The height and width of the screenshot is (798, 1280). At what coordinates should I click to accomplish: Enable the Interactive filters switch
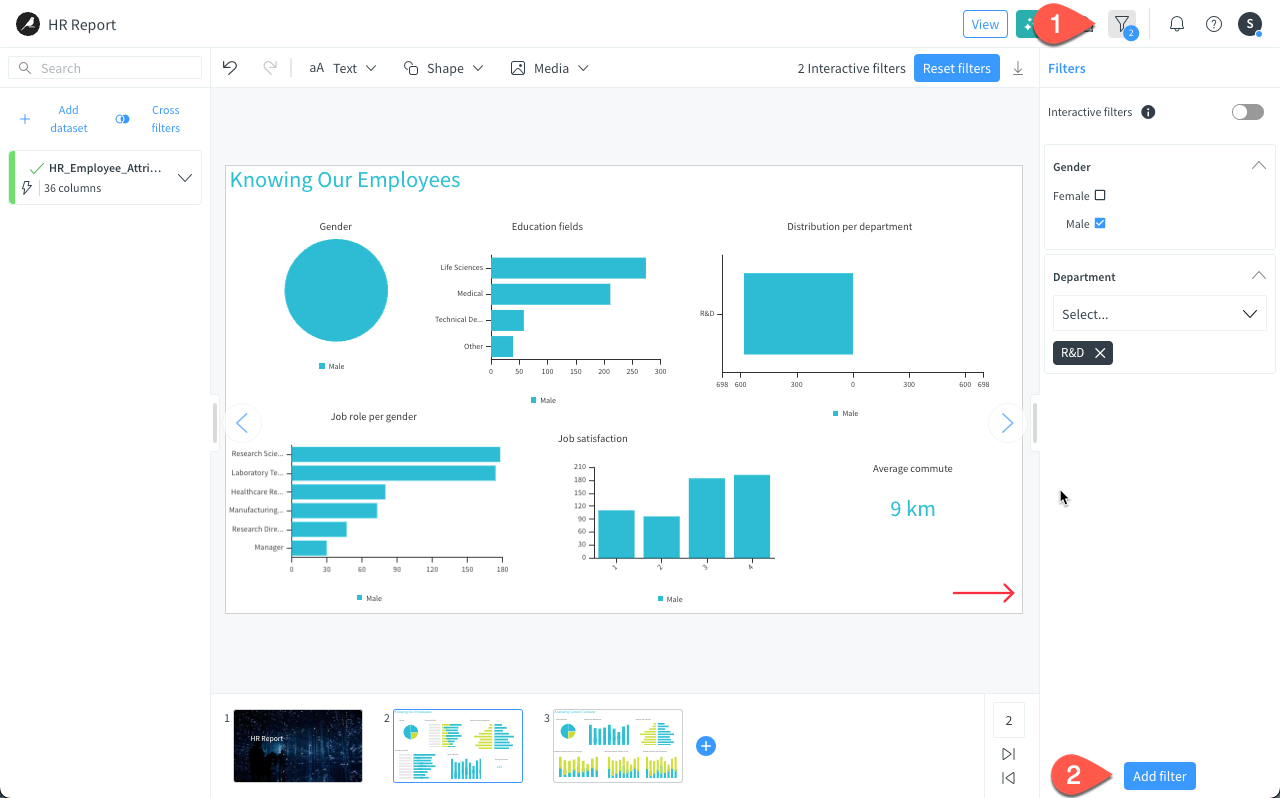tap(1247, 112)
